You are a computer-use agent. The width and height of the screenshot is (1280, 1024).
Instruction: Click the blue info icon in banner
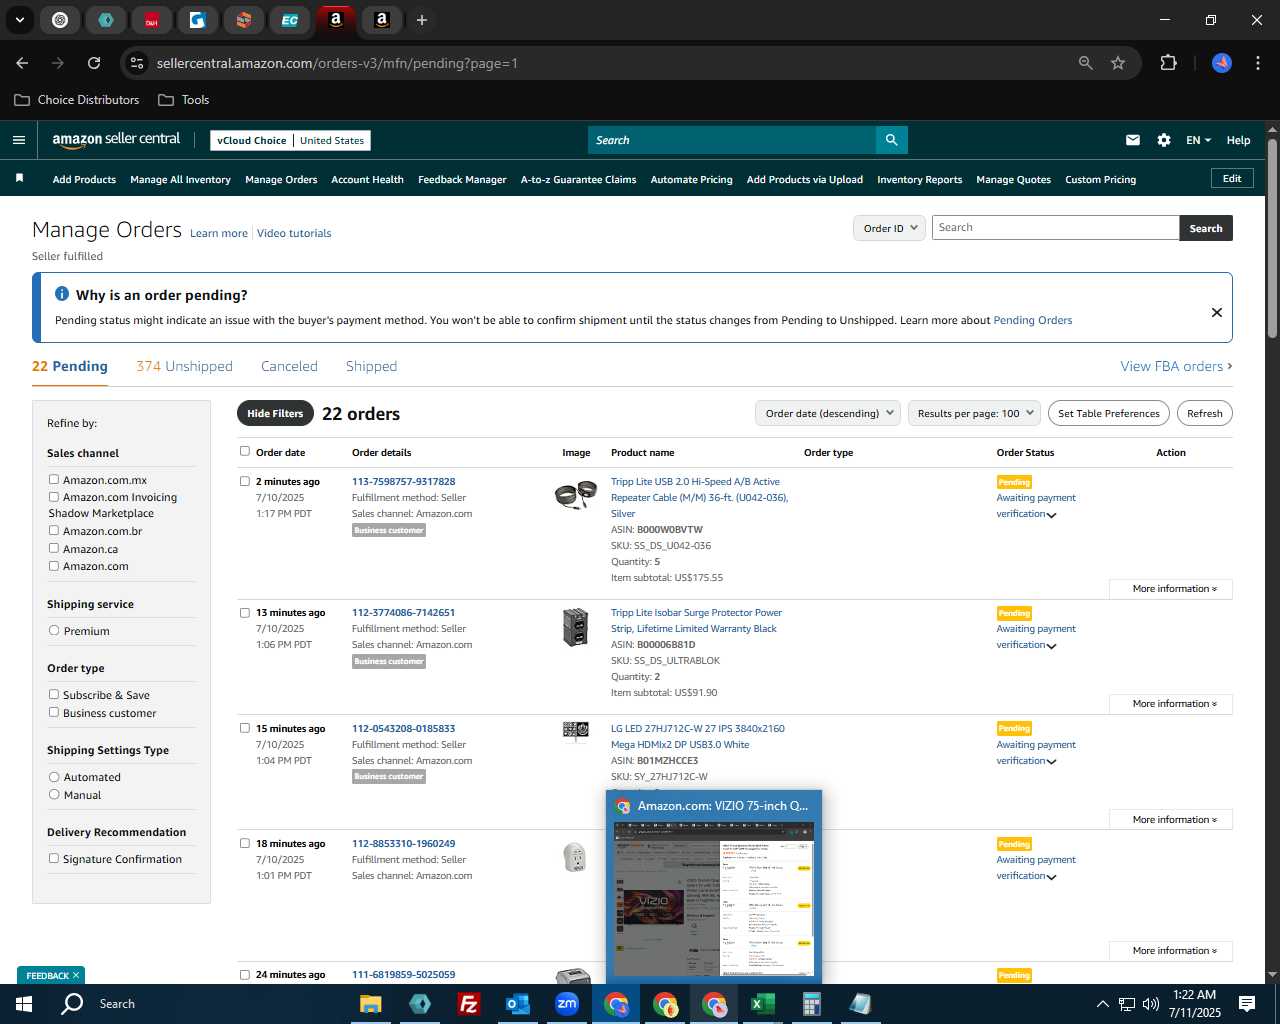coord(62,294)
